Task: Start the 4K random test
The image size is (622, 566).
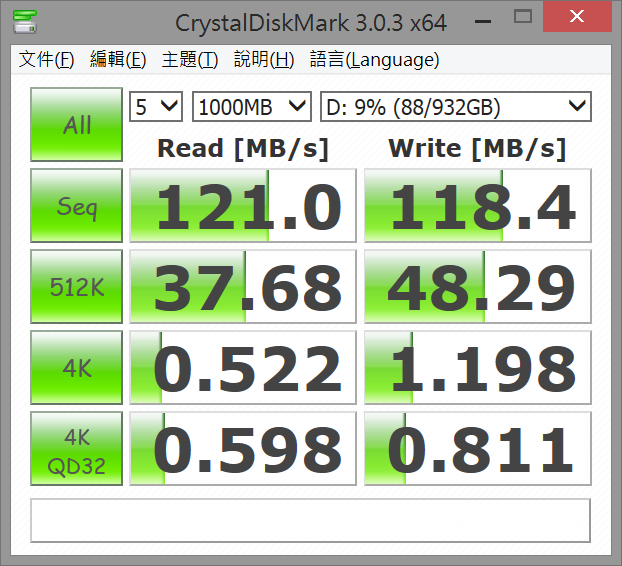Action: tap(77, 367)
